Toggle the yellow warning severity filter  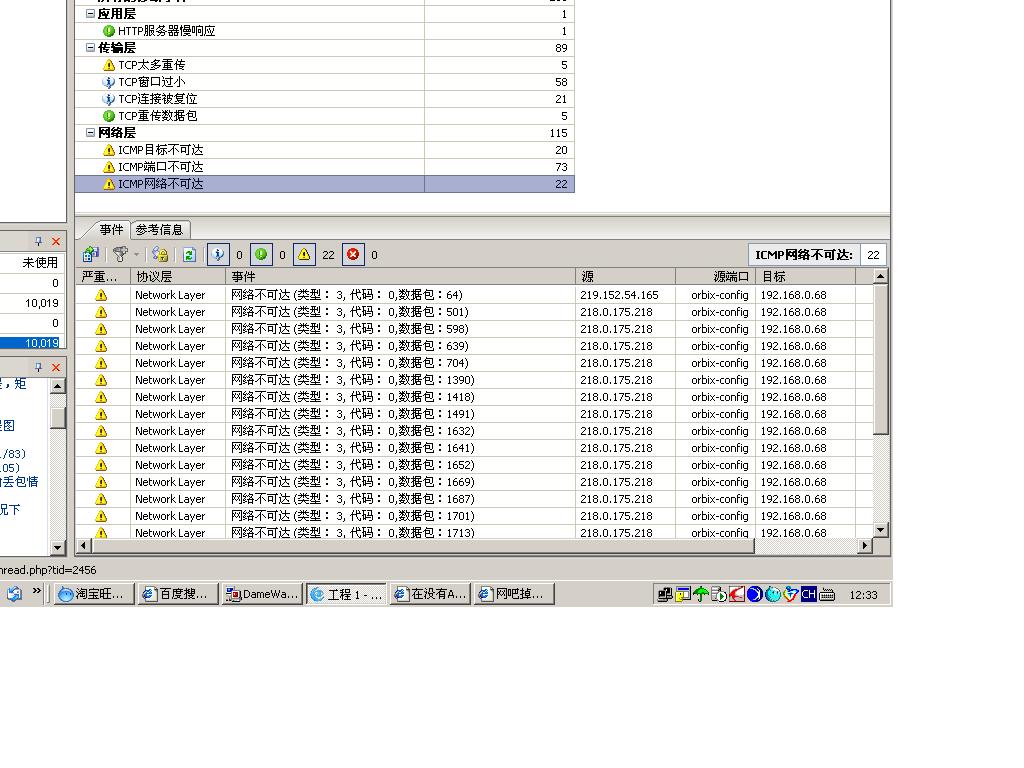[304, 255]
